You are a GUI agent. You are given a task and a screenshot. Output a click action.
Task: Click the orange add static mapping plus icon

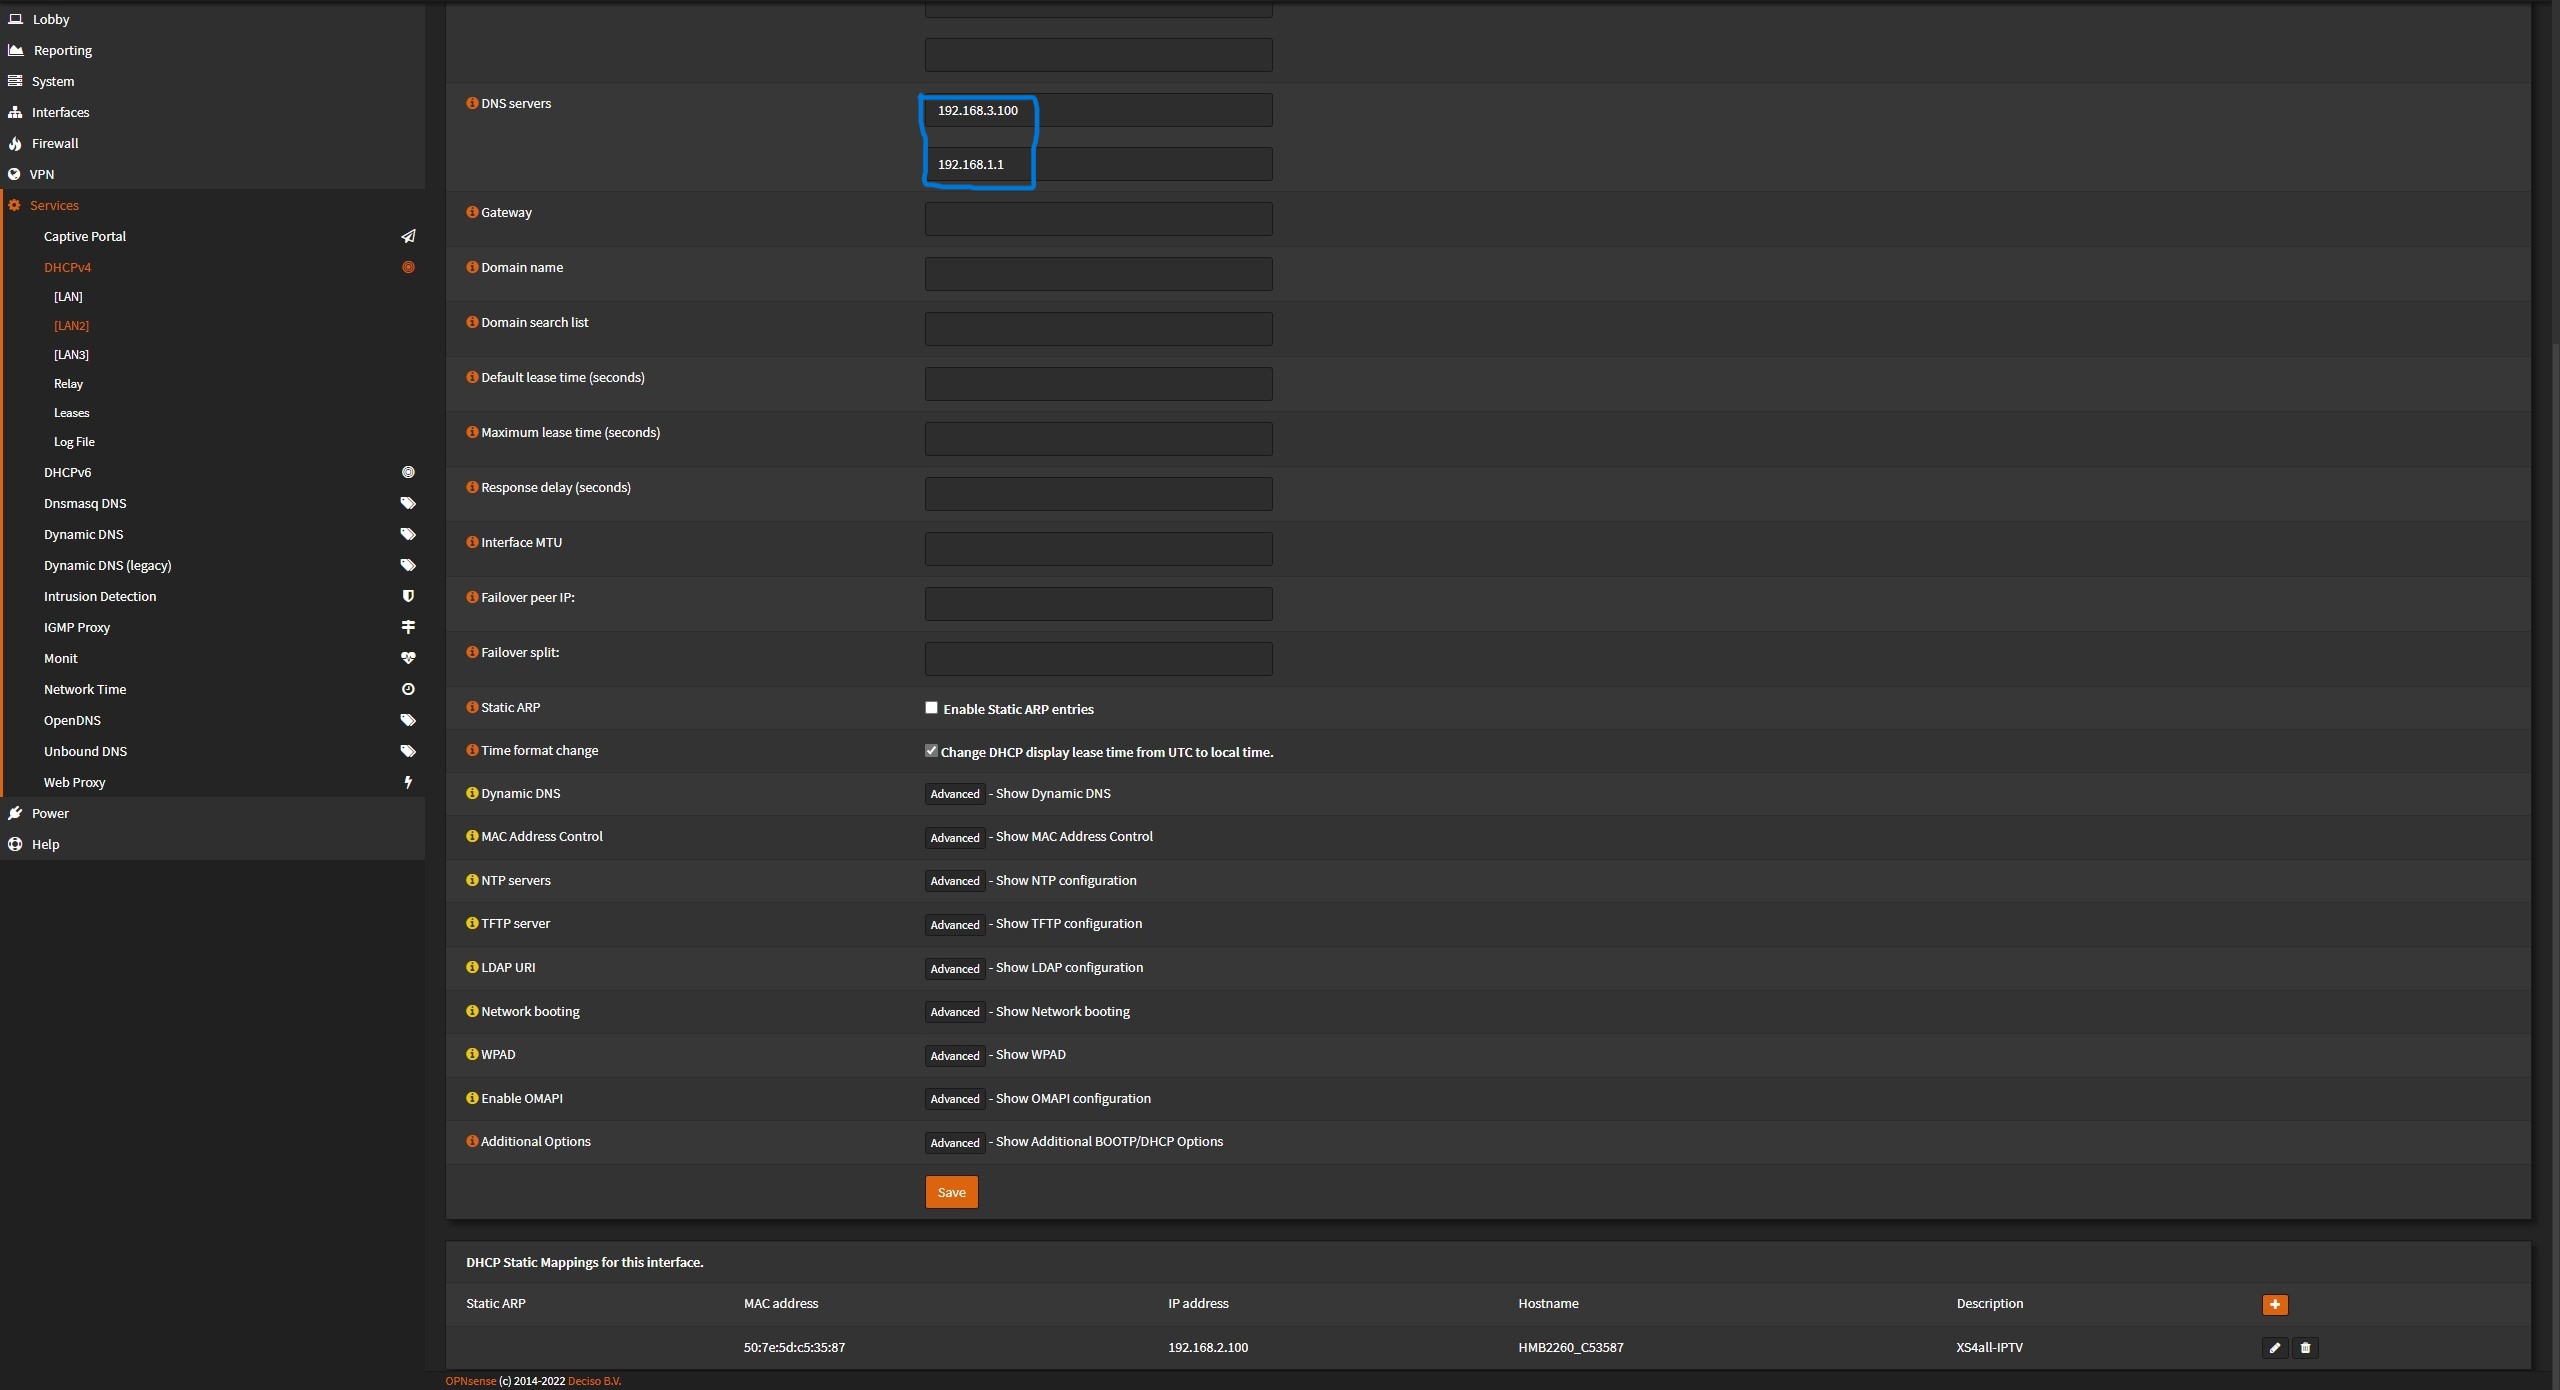coord(2274,1304)
